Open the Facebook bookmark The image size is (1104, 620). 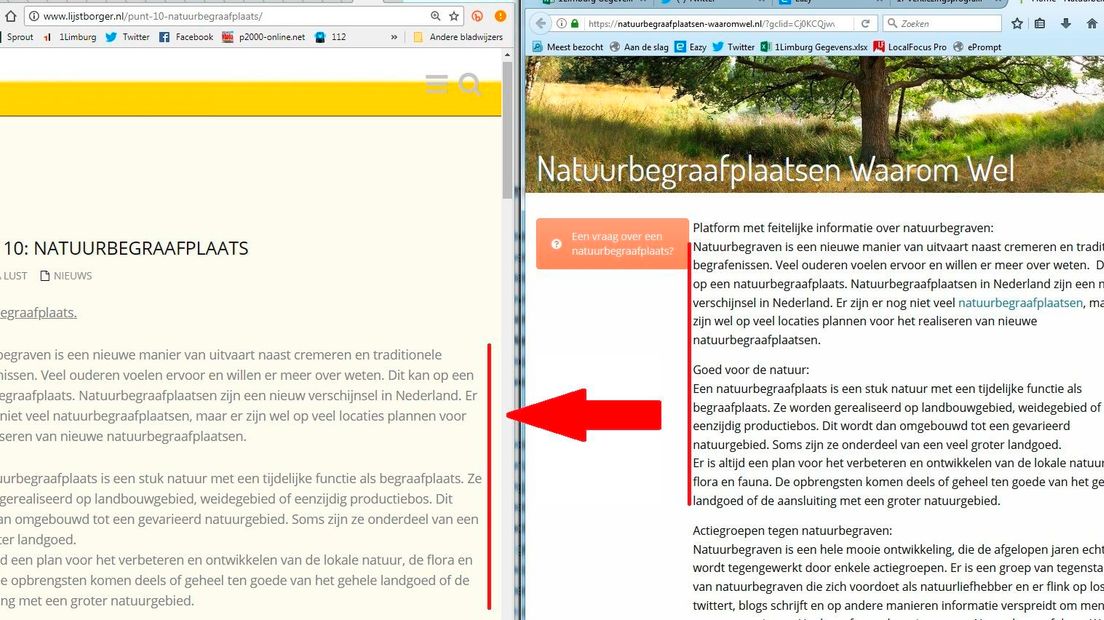(x=186, y=37)
